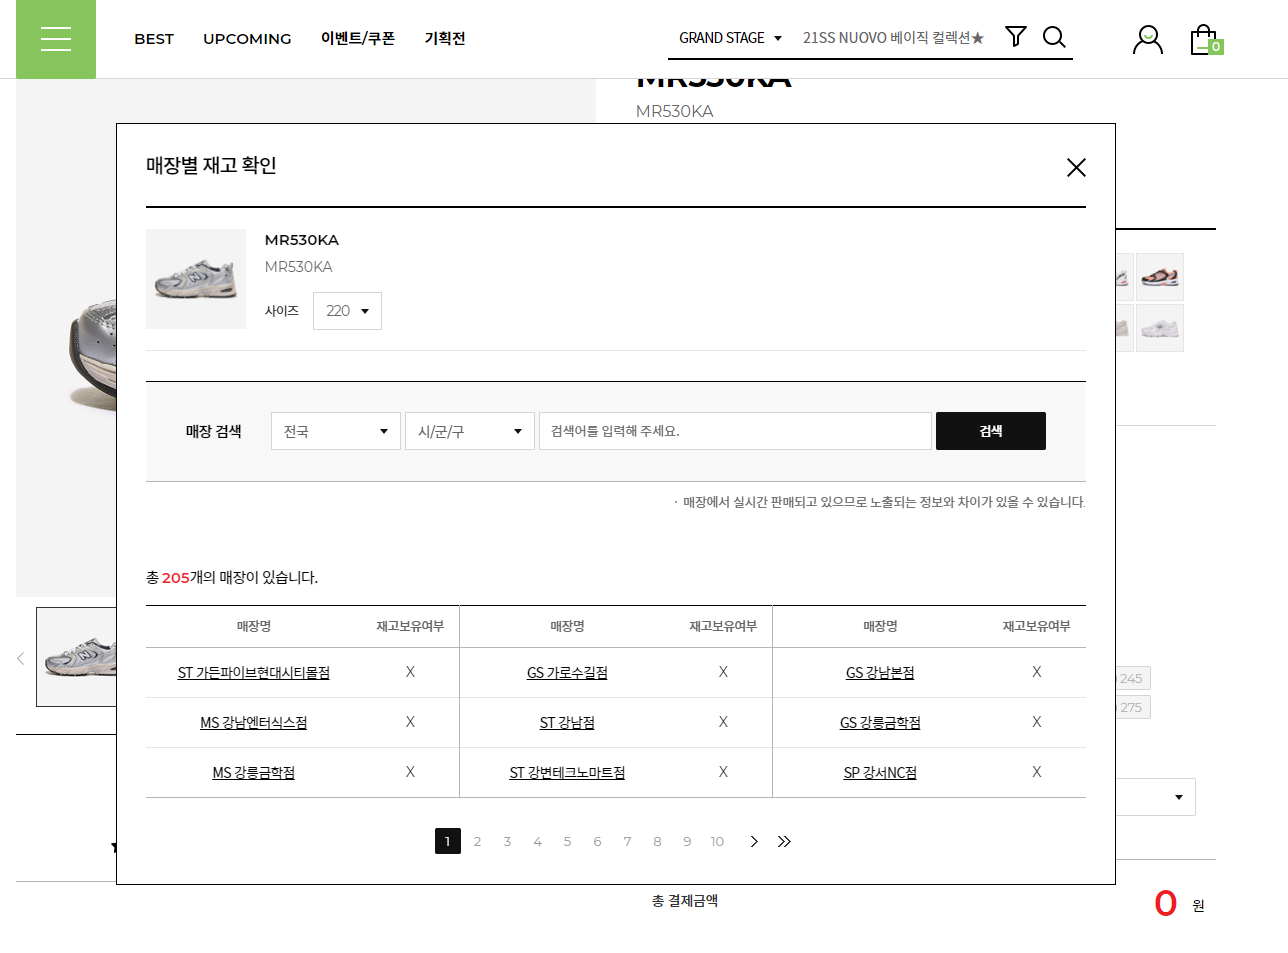The height and width of the screenshot is (953, 1288).
Task: Select the white shoe color thumbnail
Action: (1160, 328)
